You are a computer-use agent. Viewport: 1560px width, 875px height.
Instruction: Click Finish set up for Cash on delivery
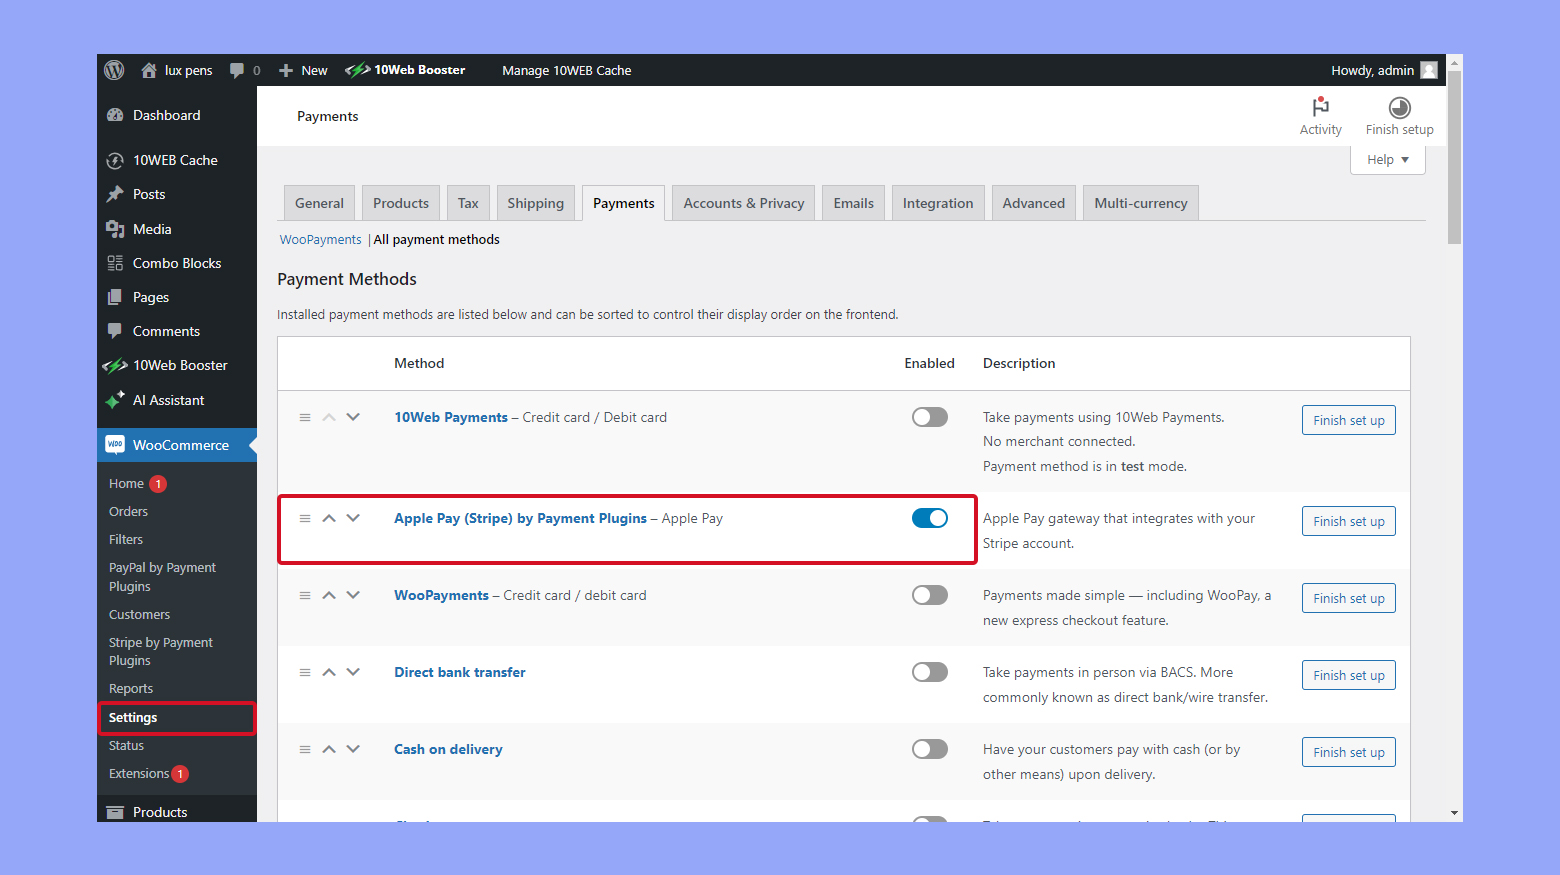tap(1348, 752)
